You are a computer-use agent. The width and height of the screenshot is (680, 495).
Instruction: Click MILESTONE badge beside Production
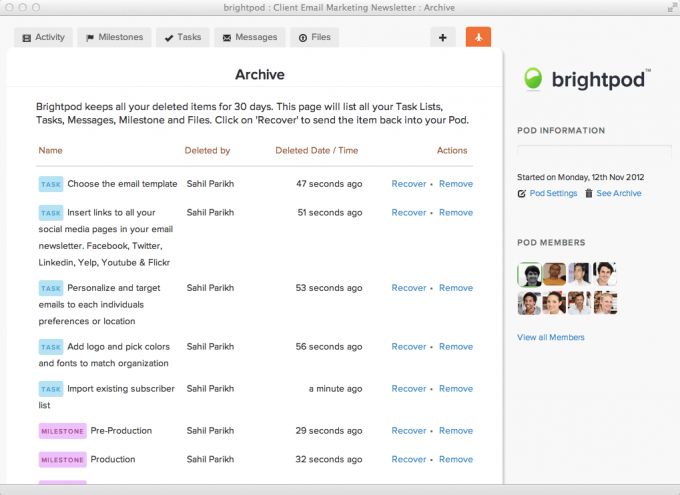pos(62,460)
